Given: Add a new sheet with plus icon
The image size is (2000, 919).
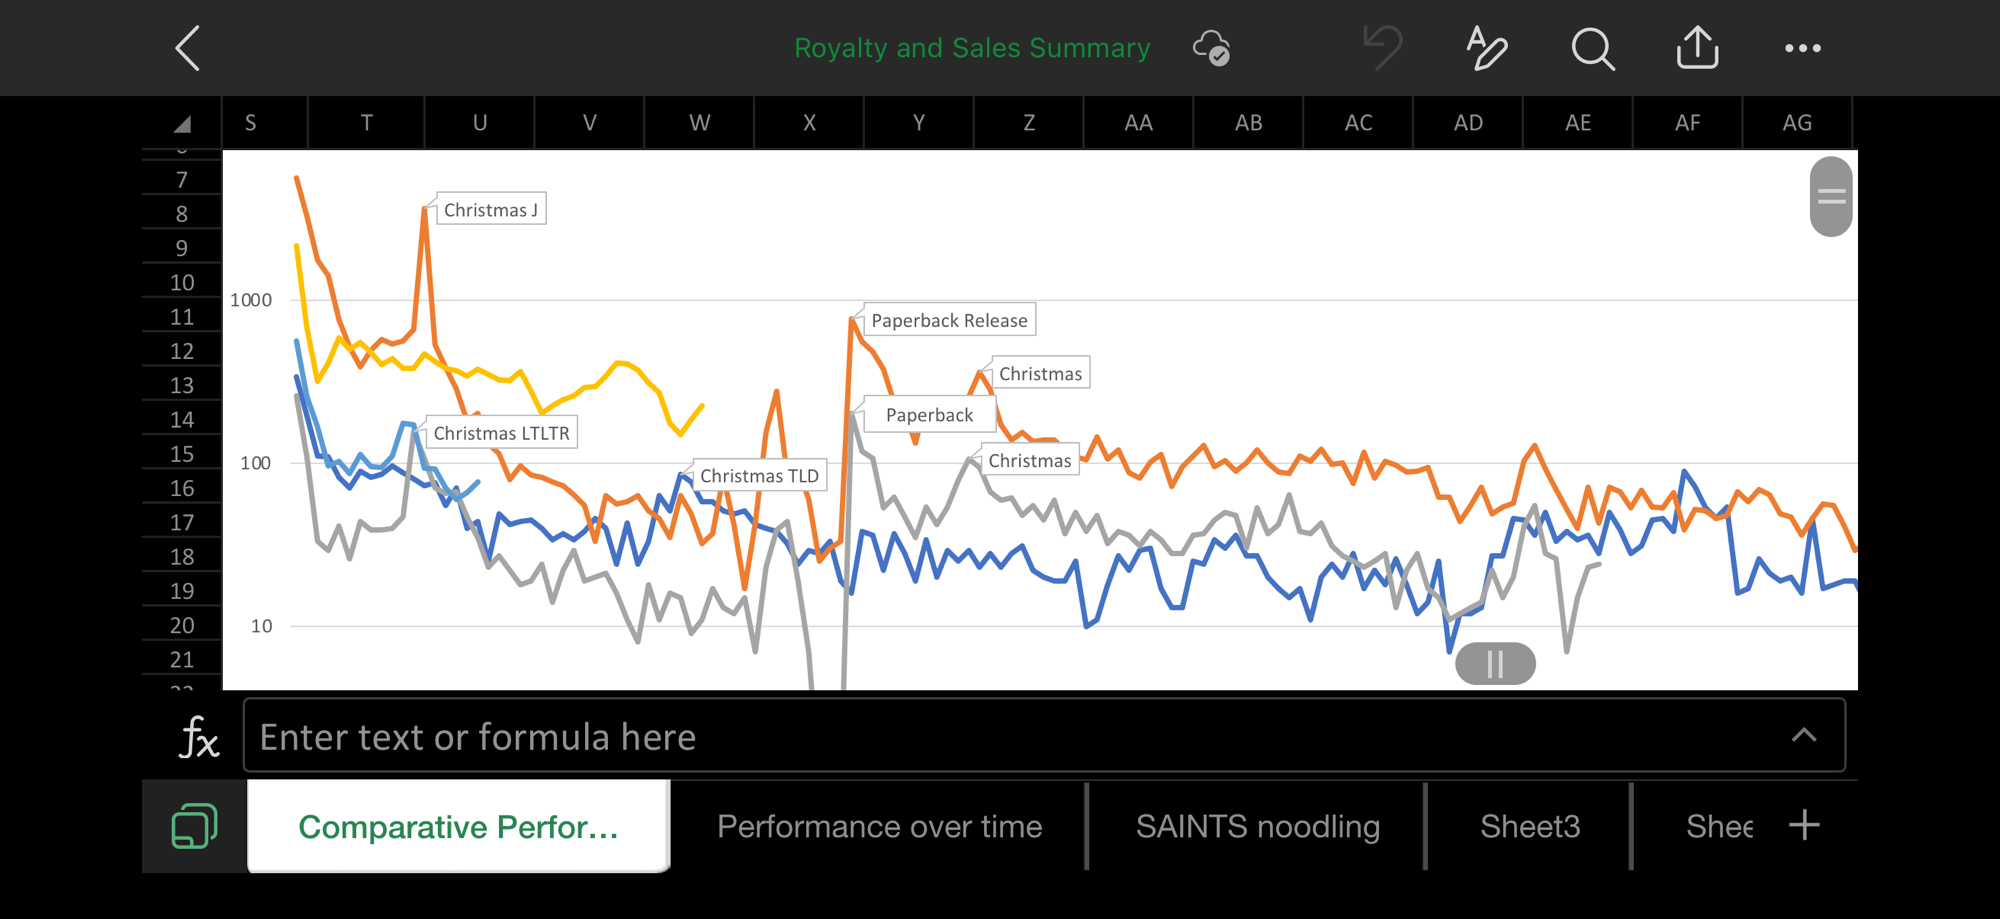Looking at the screenshot, I should coord(1804,826).
